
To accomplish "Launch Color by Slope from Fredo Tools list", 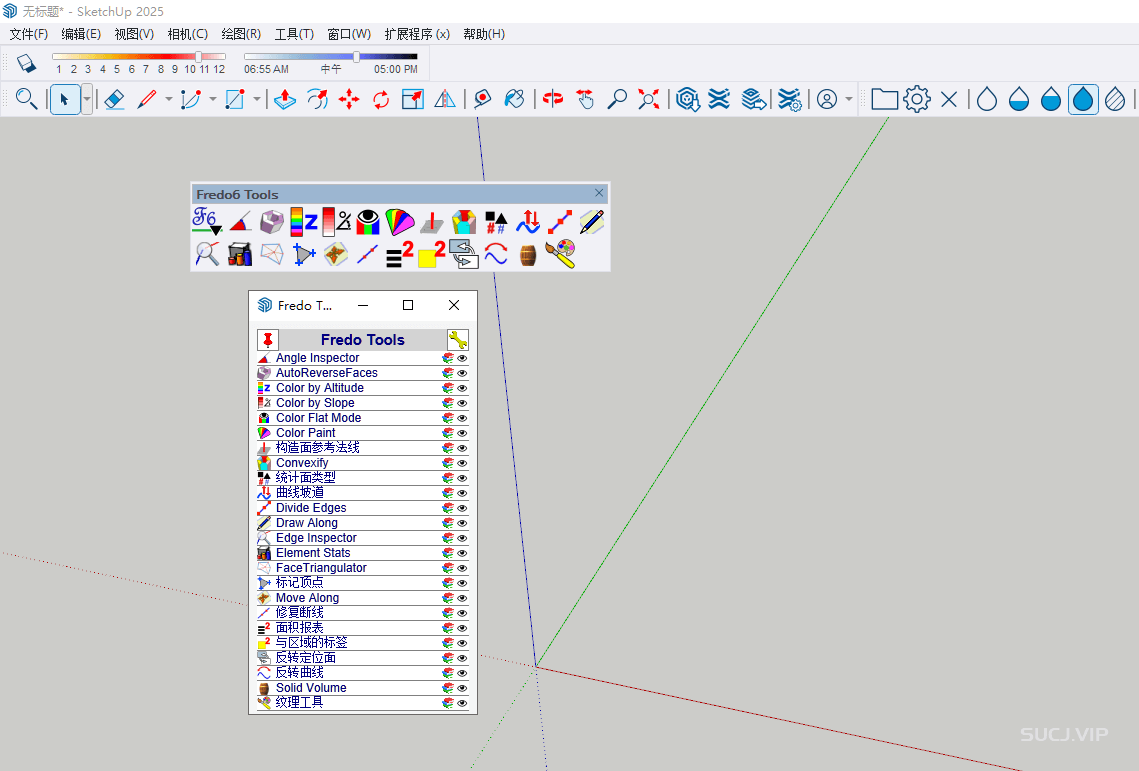I will (315, 403).
